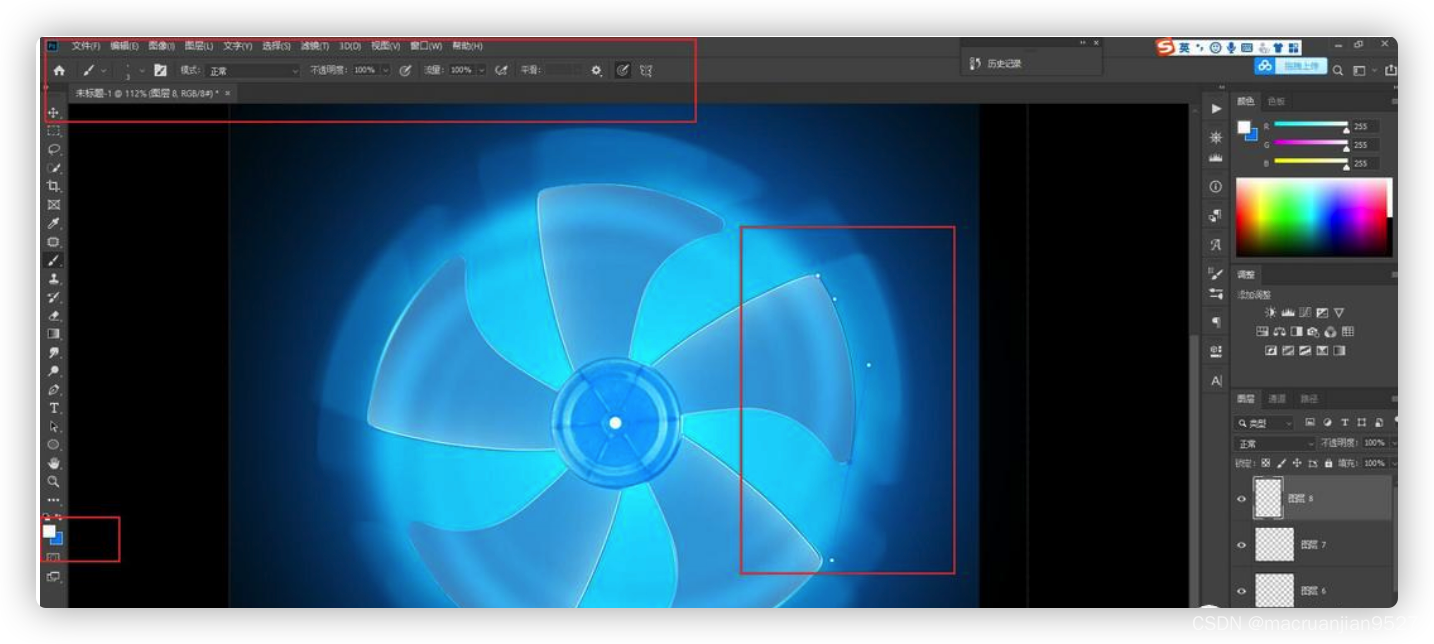Select the Crop tool
This screenshot has width=1434, height=644.
coord(54,186)
